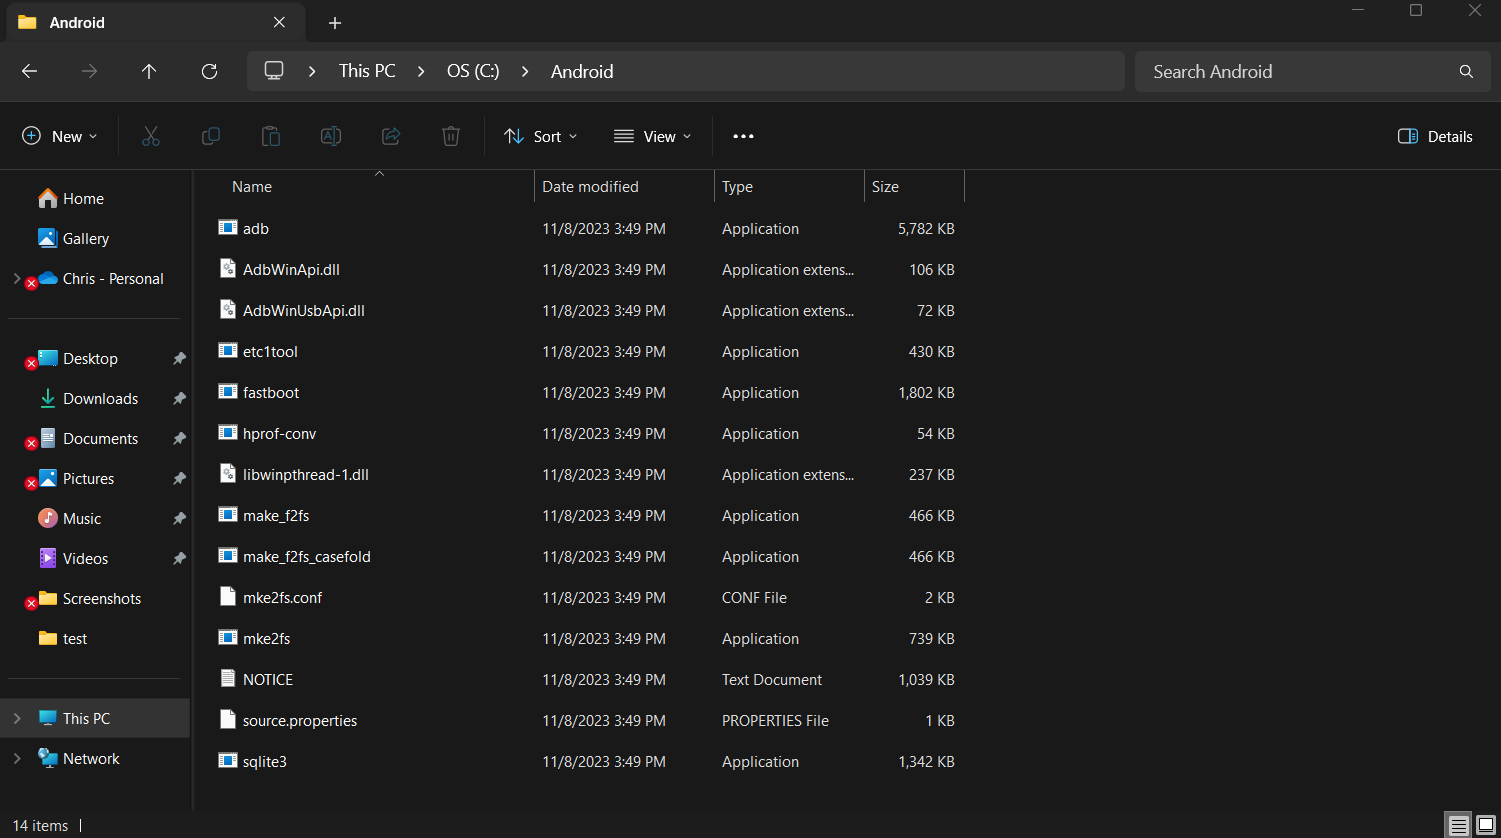Open the Sort dropdown menu
The image size is (1501, 838).
click(541, 136)
